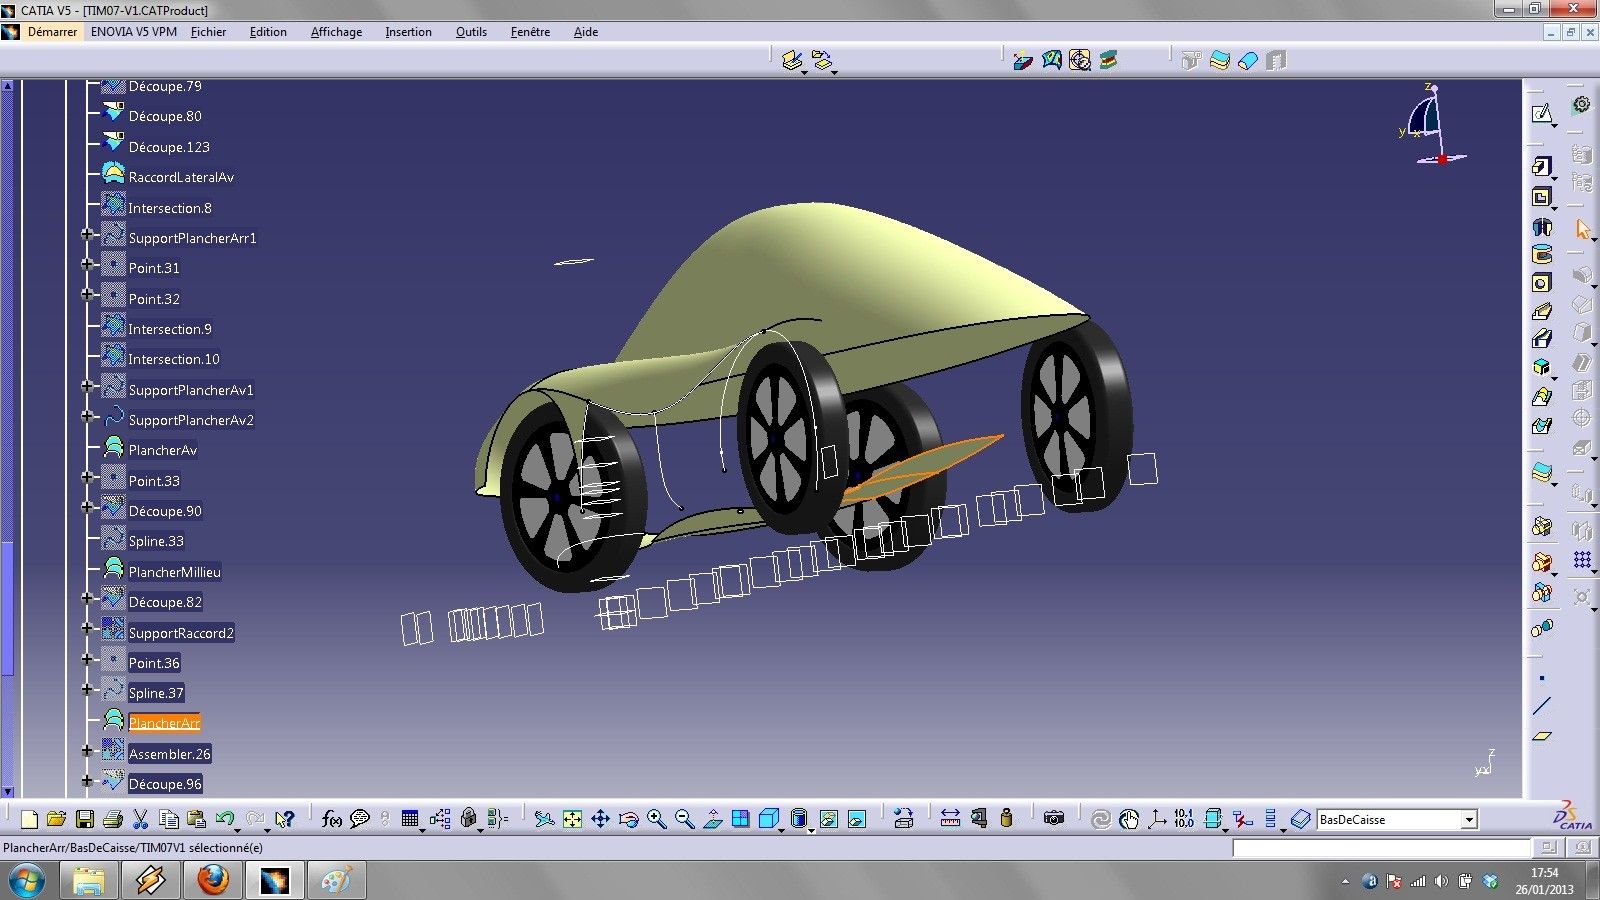Click the Save icon in bottom toolbar

85,820
